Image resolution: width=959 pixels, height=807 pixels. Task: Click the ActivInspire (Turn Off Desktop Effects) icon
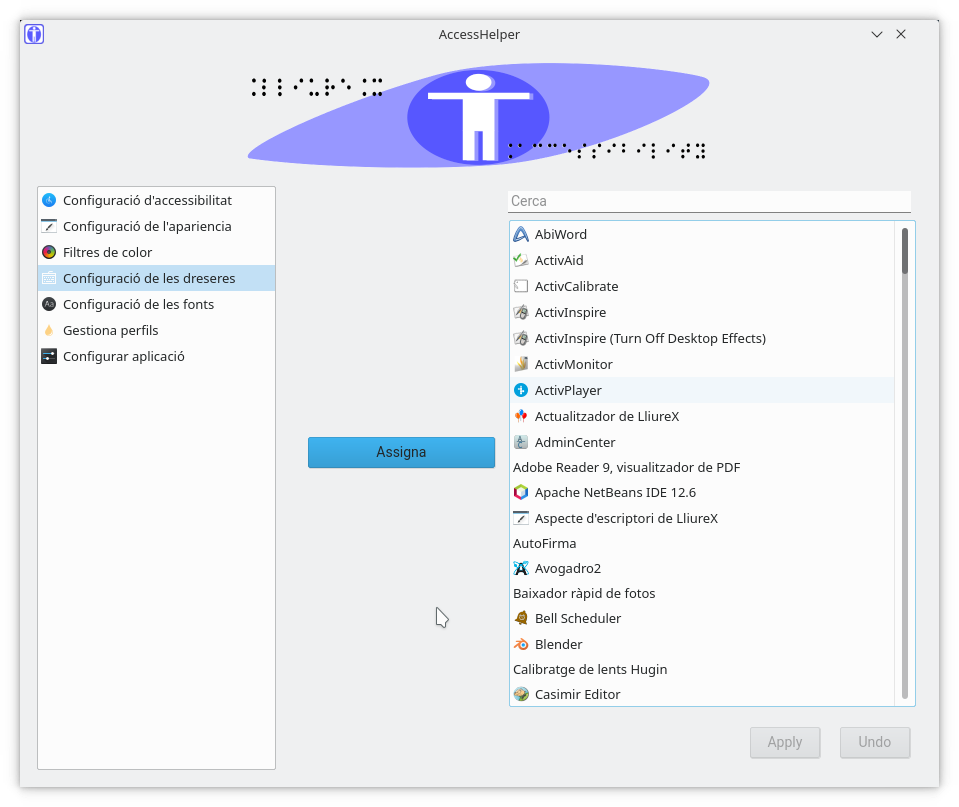pos(520,338)
